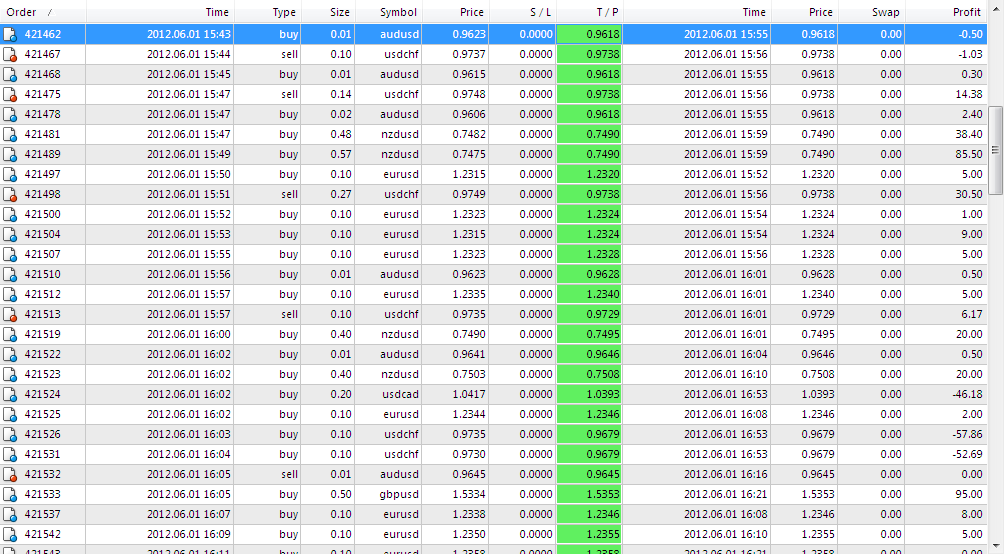Viewport: 1004px width, 554px height.
Task: Click the order icon for 421531
Action: tap(10, 454)
